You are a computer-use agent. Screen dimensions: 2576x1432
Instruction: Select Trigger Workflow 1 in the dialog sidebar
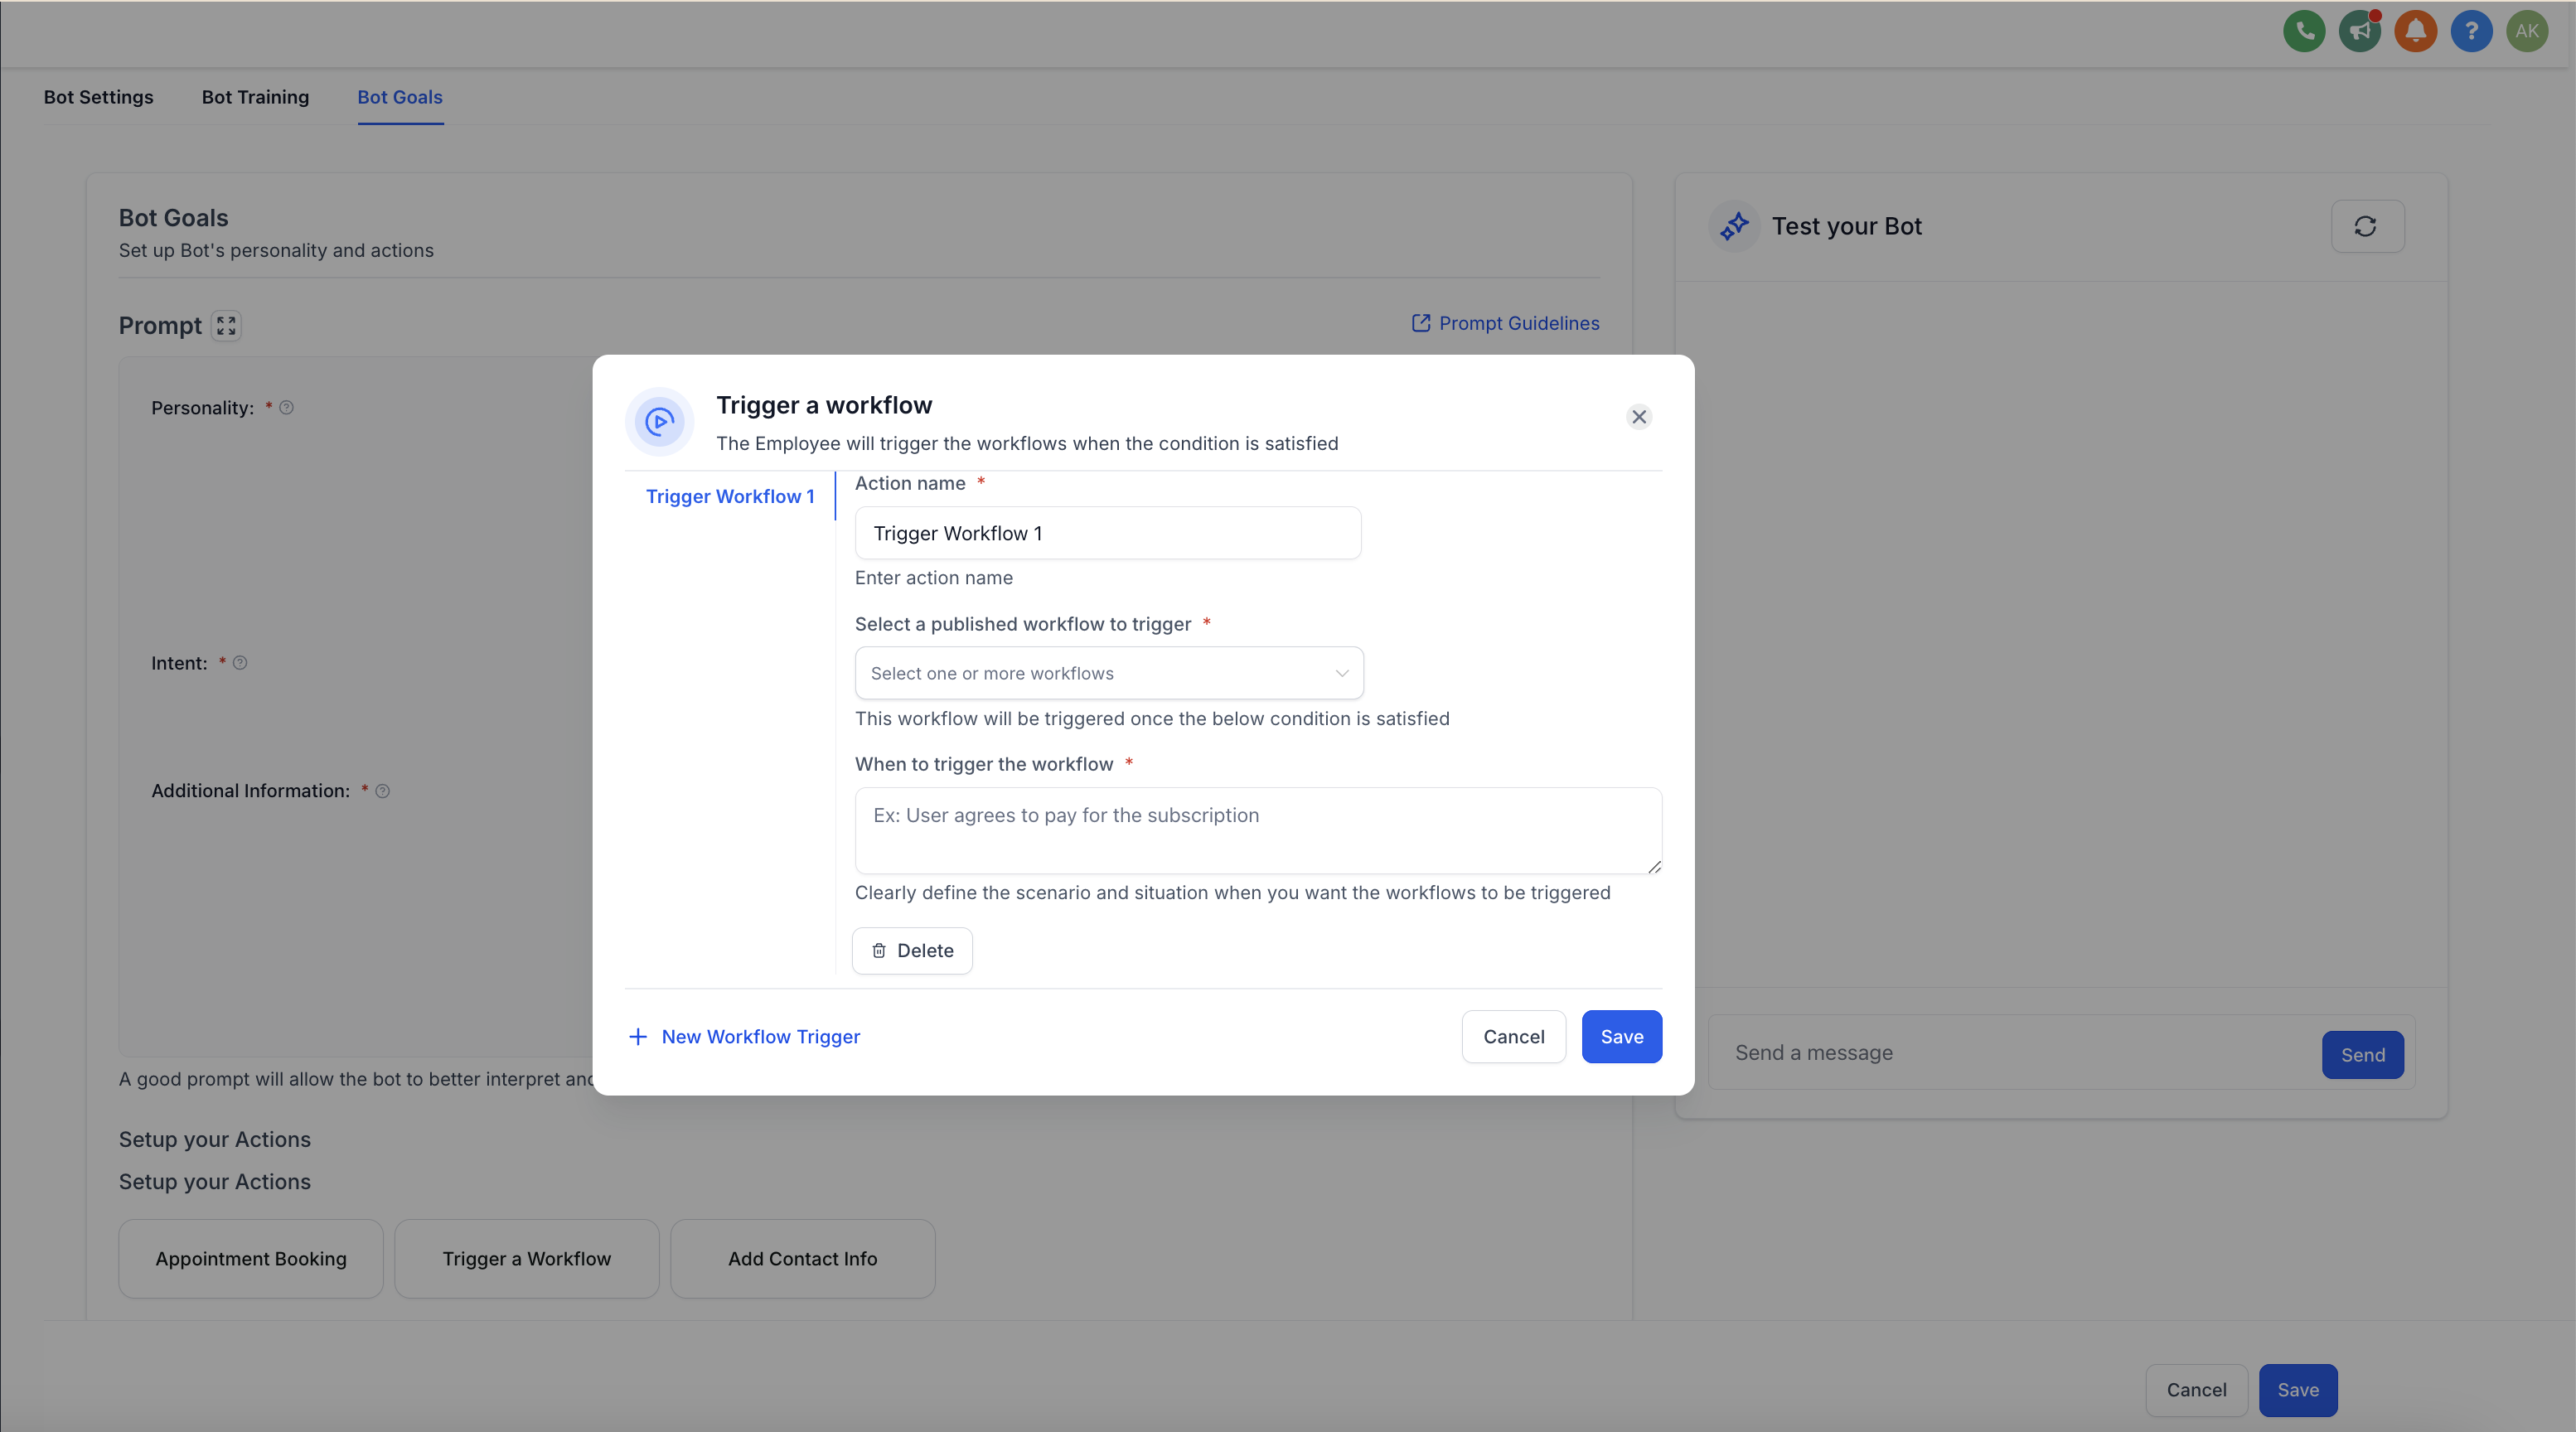730,496
